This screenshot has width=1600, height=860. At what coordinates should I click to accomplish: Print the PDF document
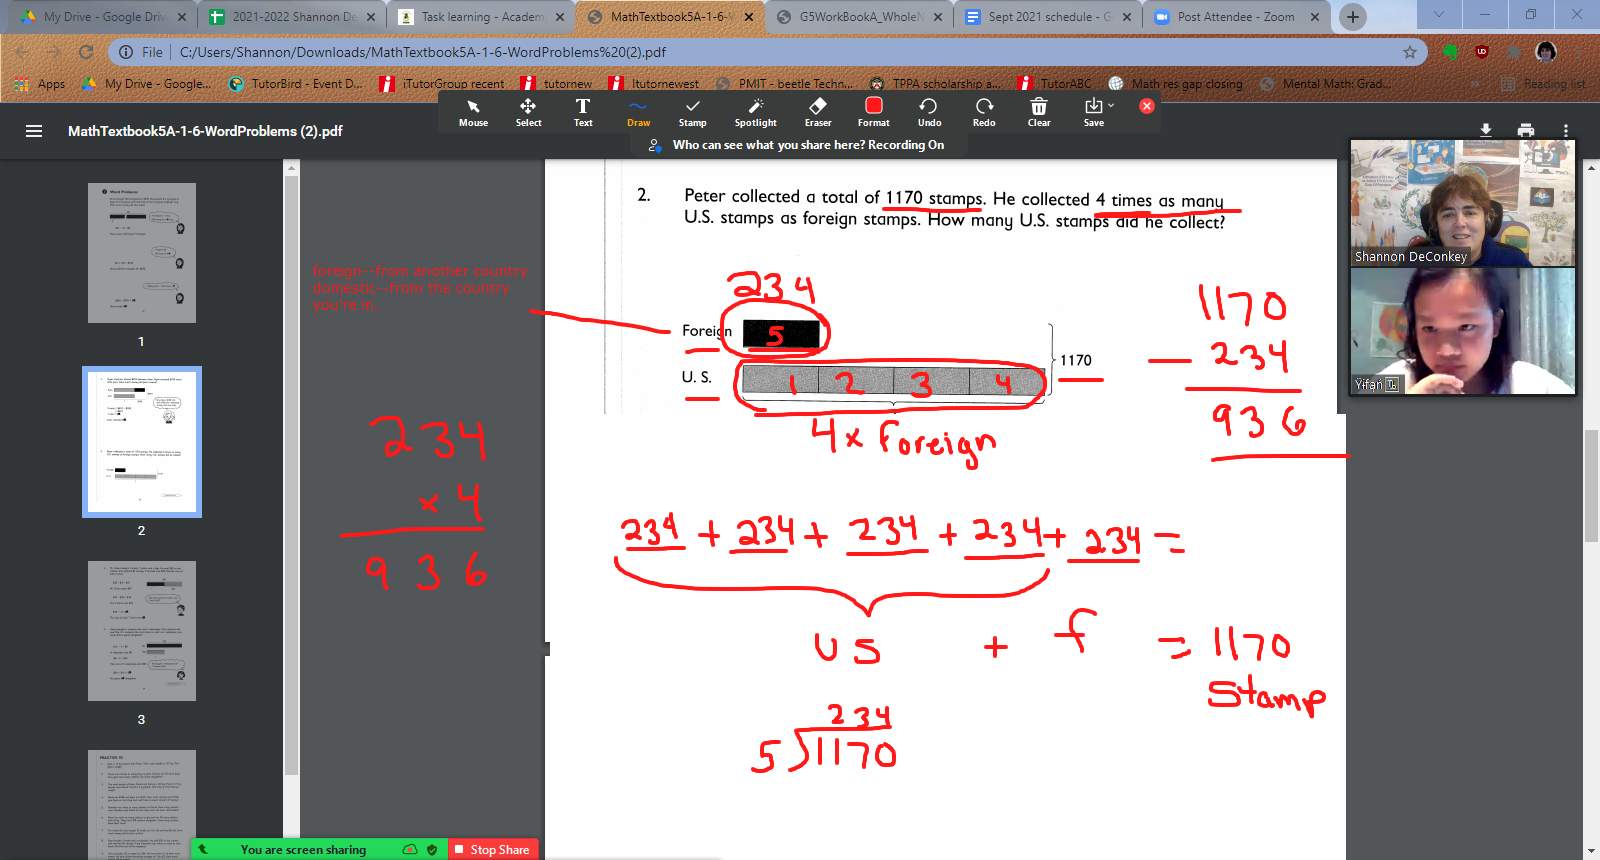click(1526, 130)
